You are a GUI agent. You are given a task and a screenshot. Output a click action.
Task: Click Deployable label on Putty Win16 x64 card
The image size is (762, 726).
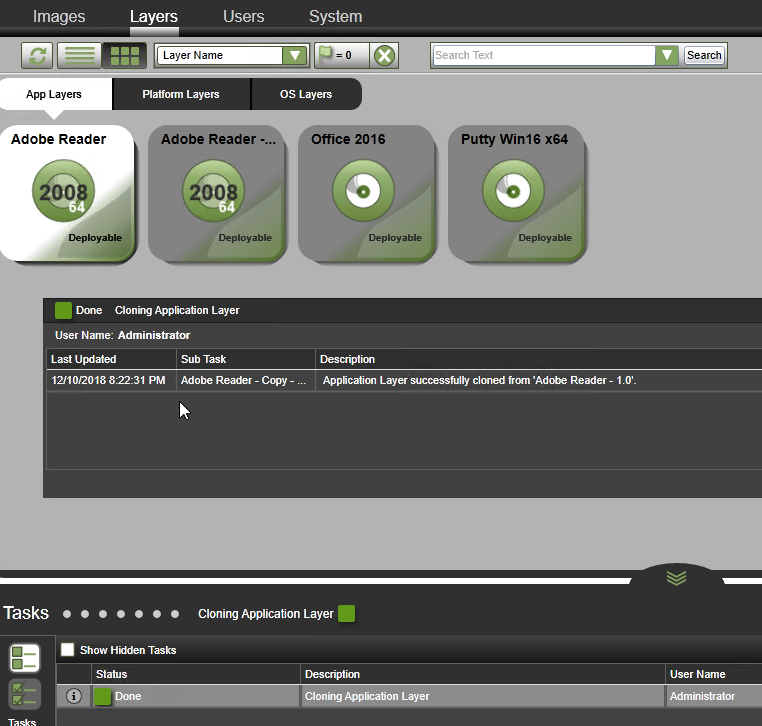pos(545,238)
